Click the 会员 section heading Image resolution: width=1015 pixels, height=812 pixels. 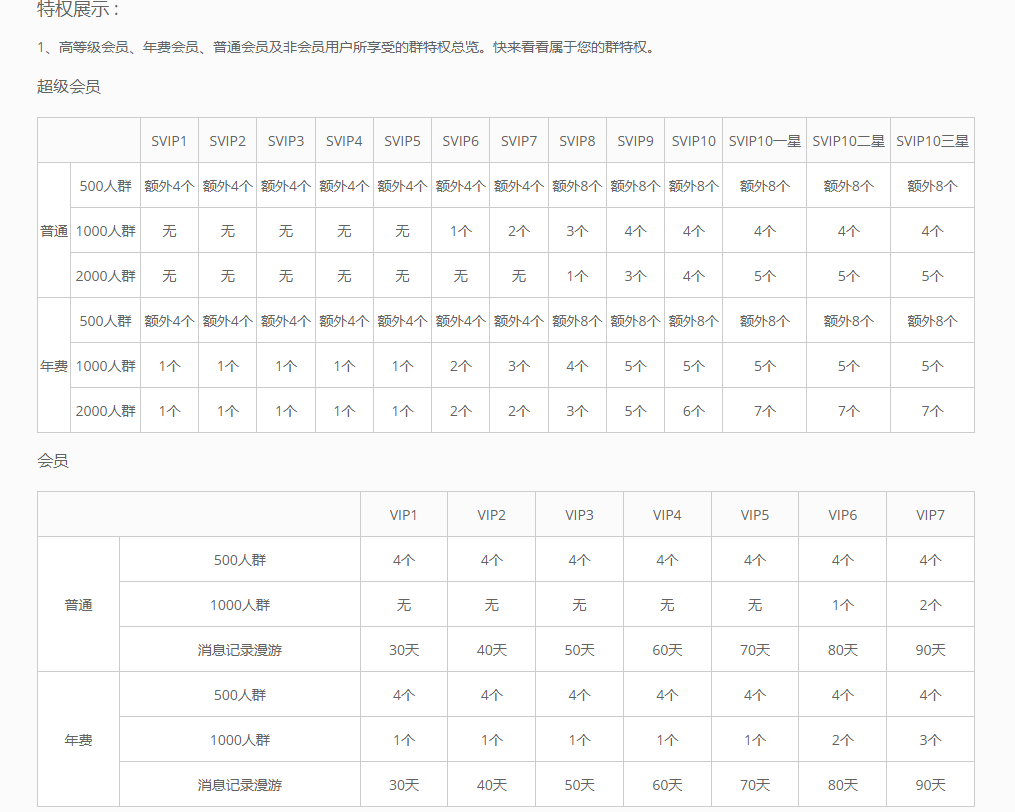pyautogui.click(x=53, y=461)
